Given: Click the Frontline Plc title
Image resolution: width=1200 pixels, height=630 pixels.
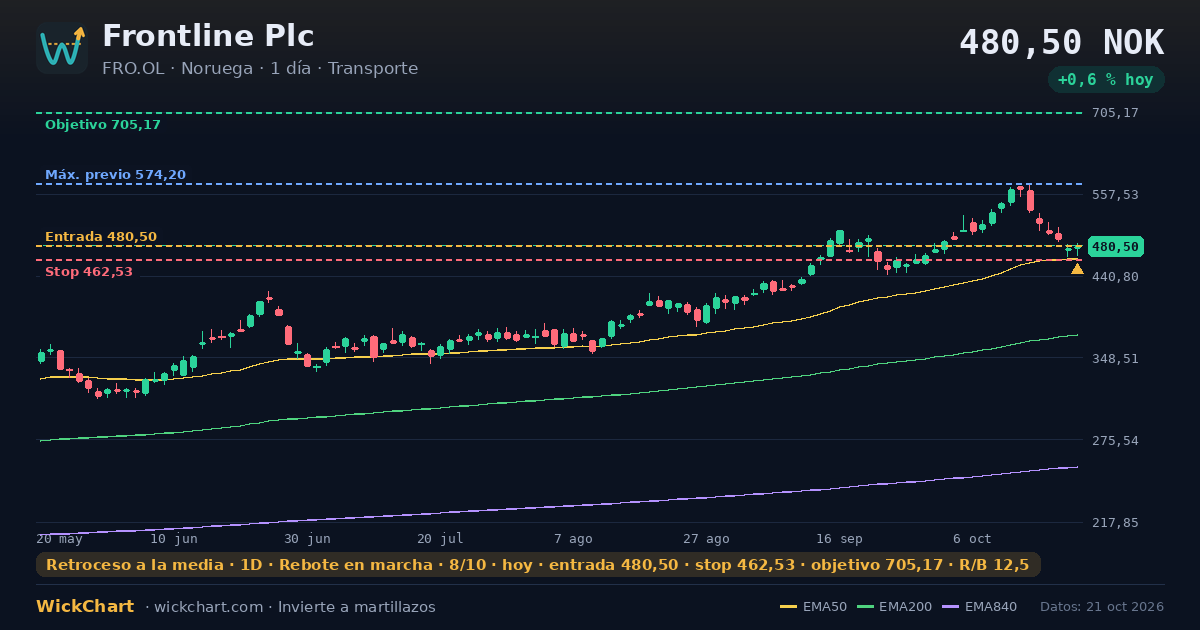Looking at the screenshot, I should pos(208,36).
